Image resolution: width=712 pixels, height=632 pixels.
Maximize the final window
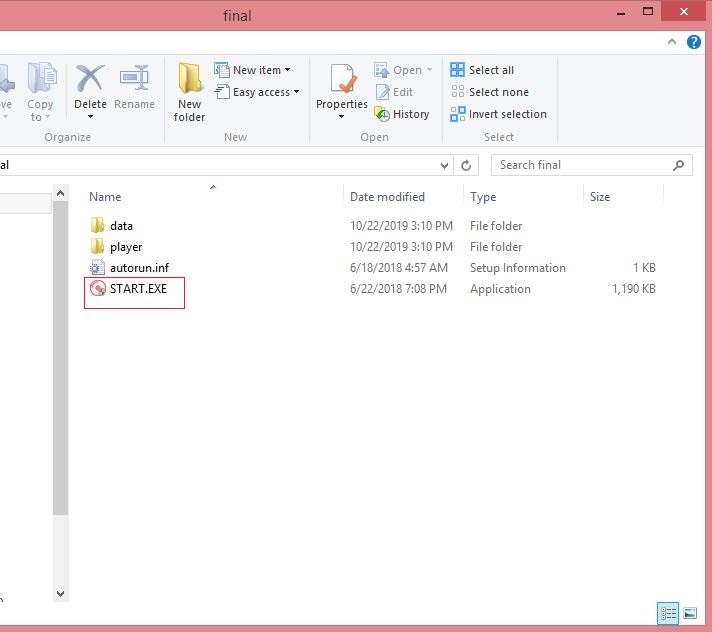pyautogui.click(x=648, y=11)
